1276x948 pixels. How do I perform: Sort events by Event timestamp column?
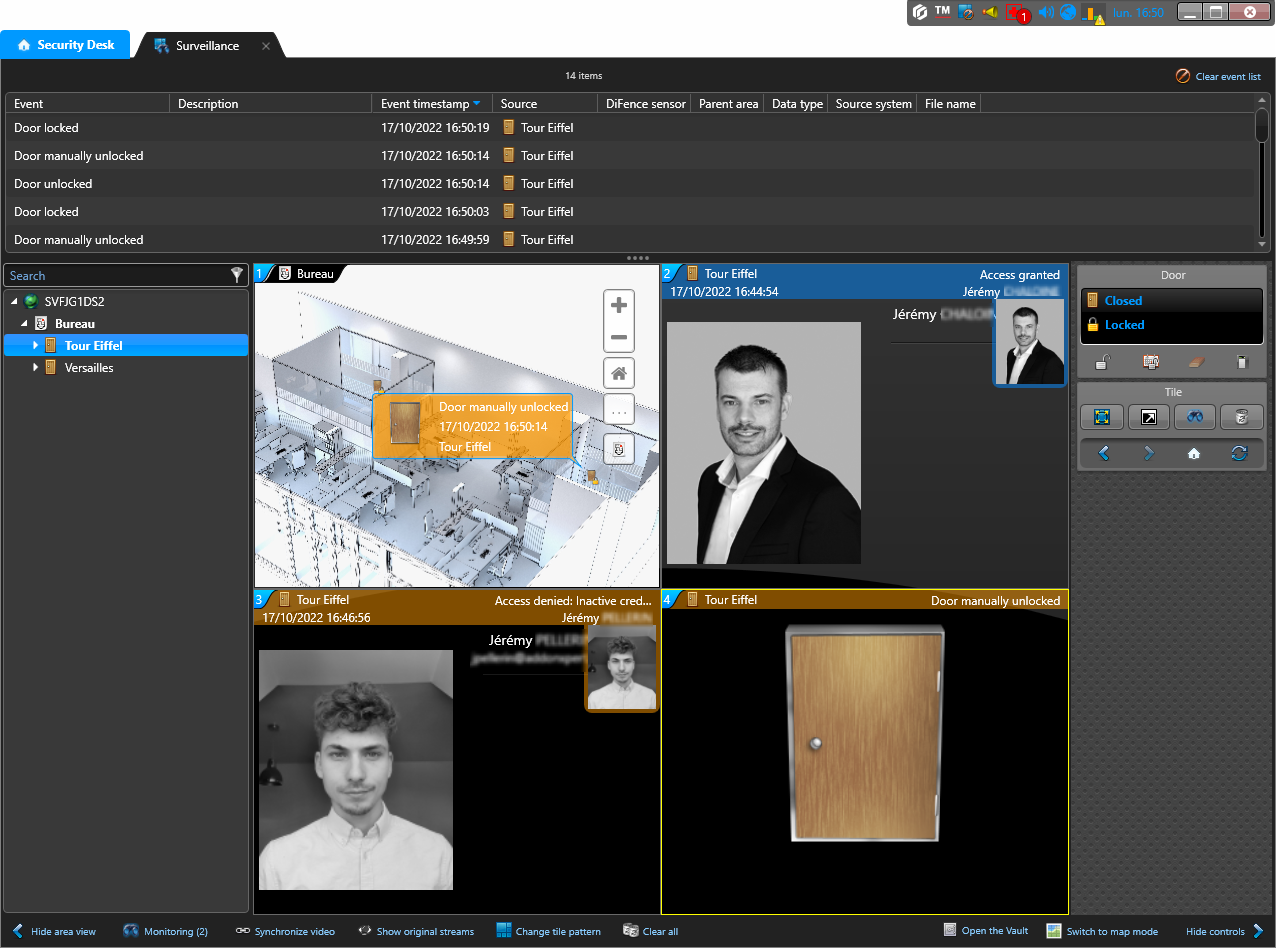(425, 104)
